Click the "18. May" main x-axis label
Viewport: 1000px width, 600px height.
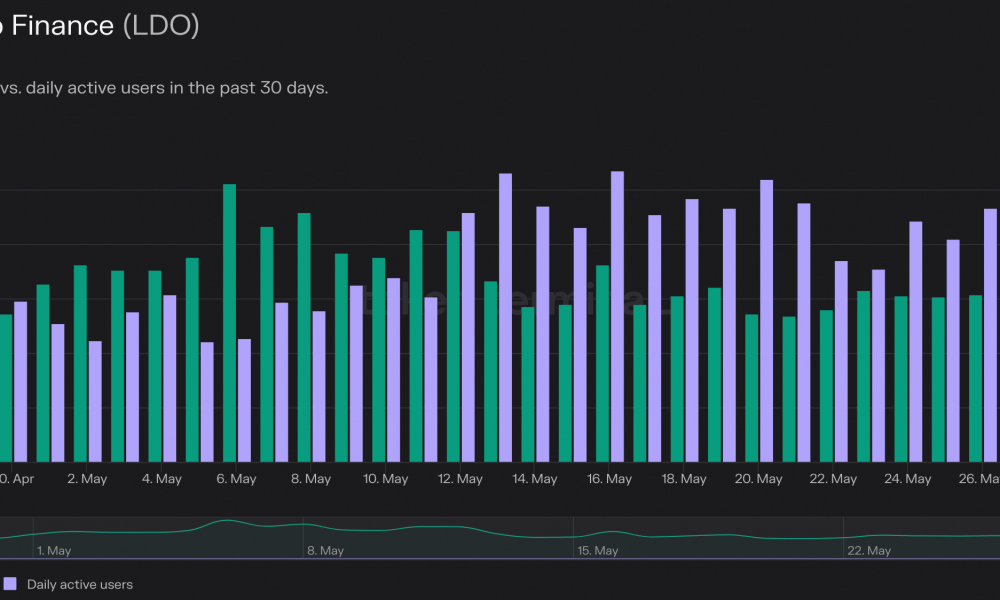click(684, 479)
